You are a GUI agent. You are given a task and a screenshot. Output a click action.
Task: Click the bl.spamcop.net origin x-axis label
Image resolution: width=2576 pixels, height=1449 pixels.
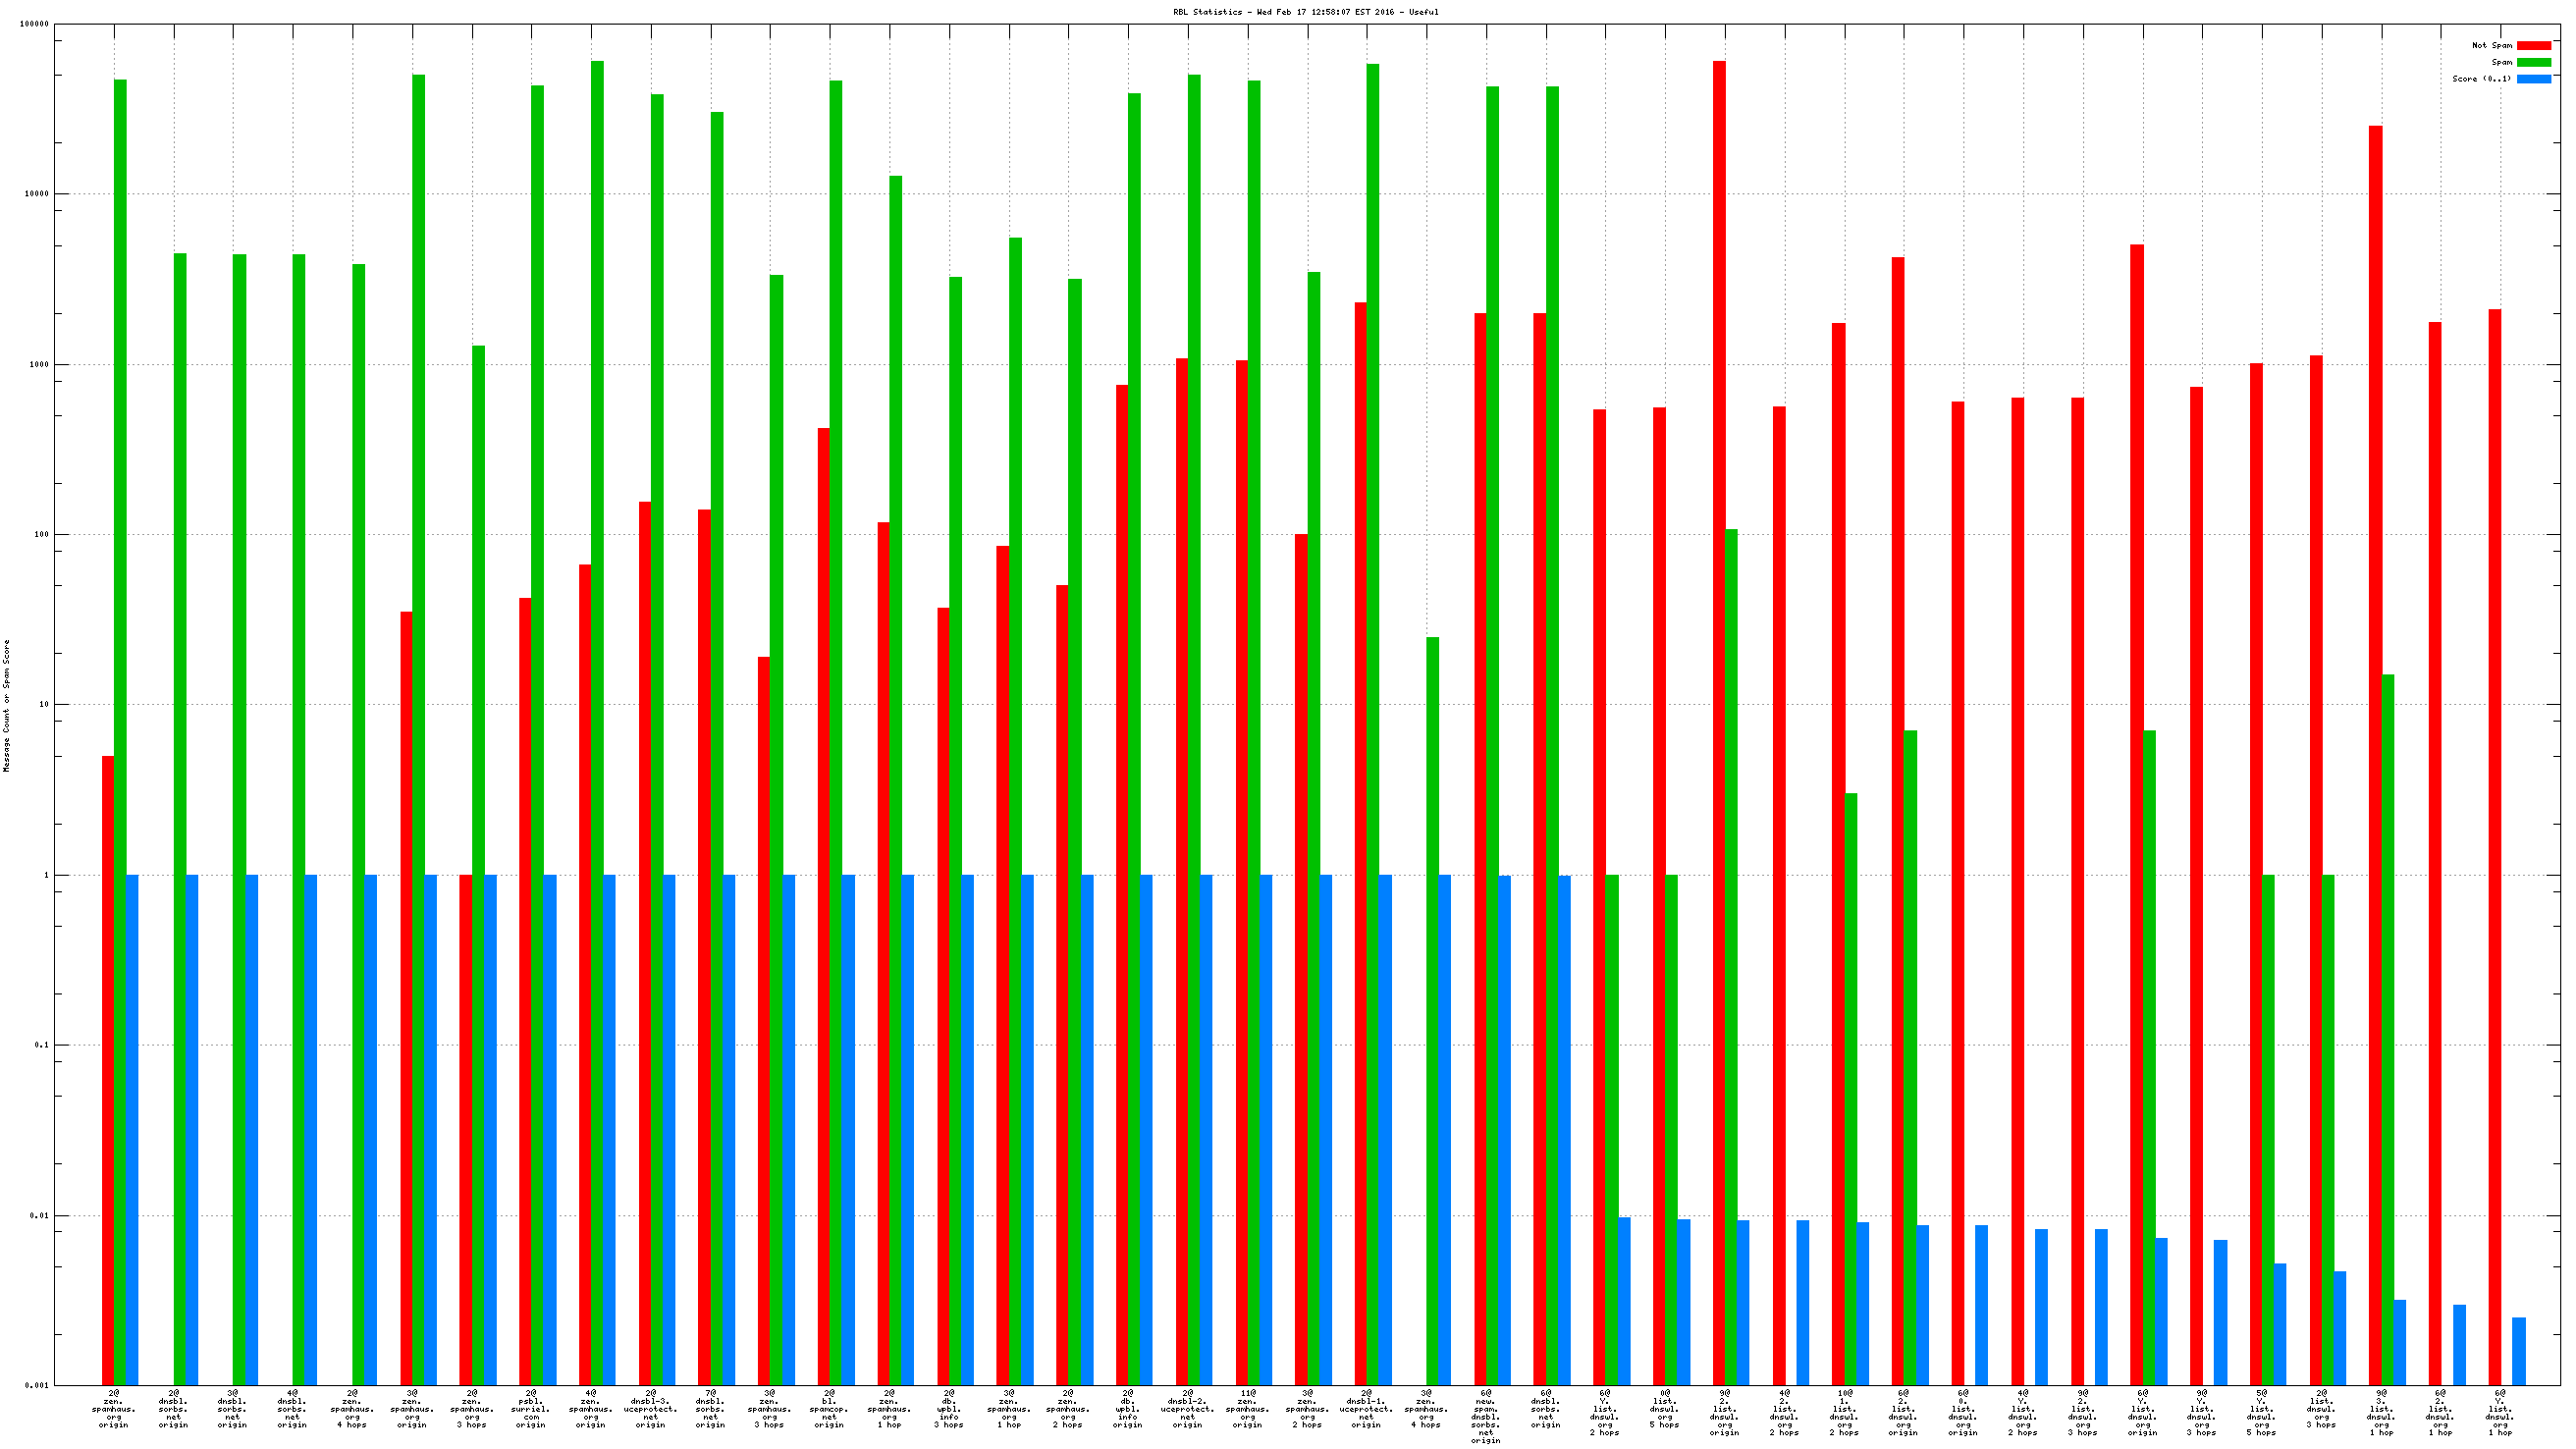click(x=829, y=1408)
